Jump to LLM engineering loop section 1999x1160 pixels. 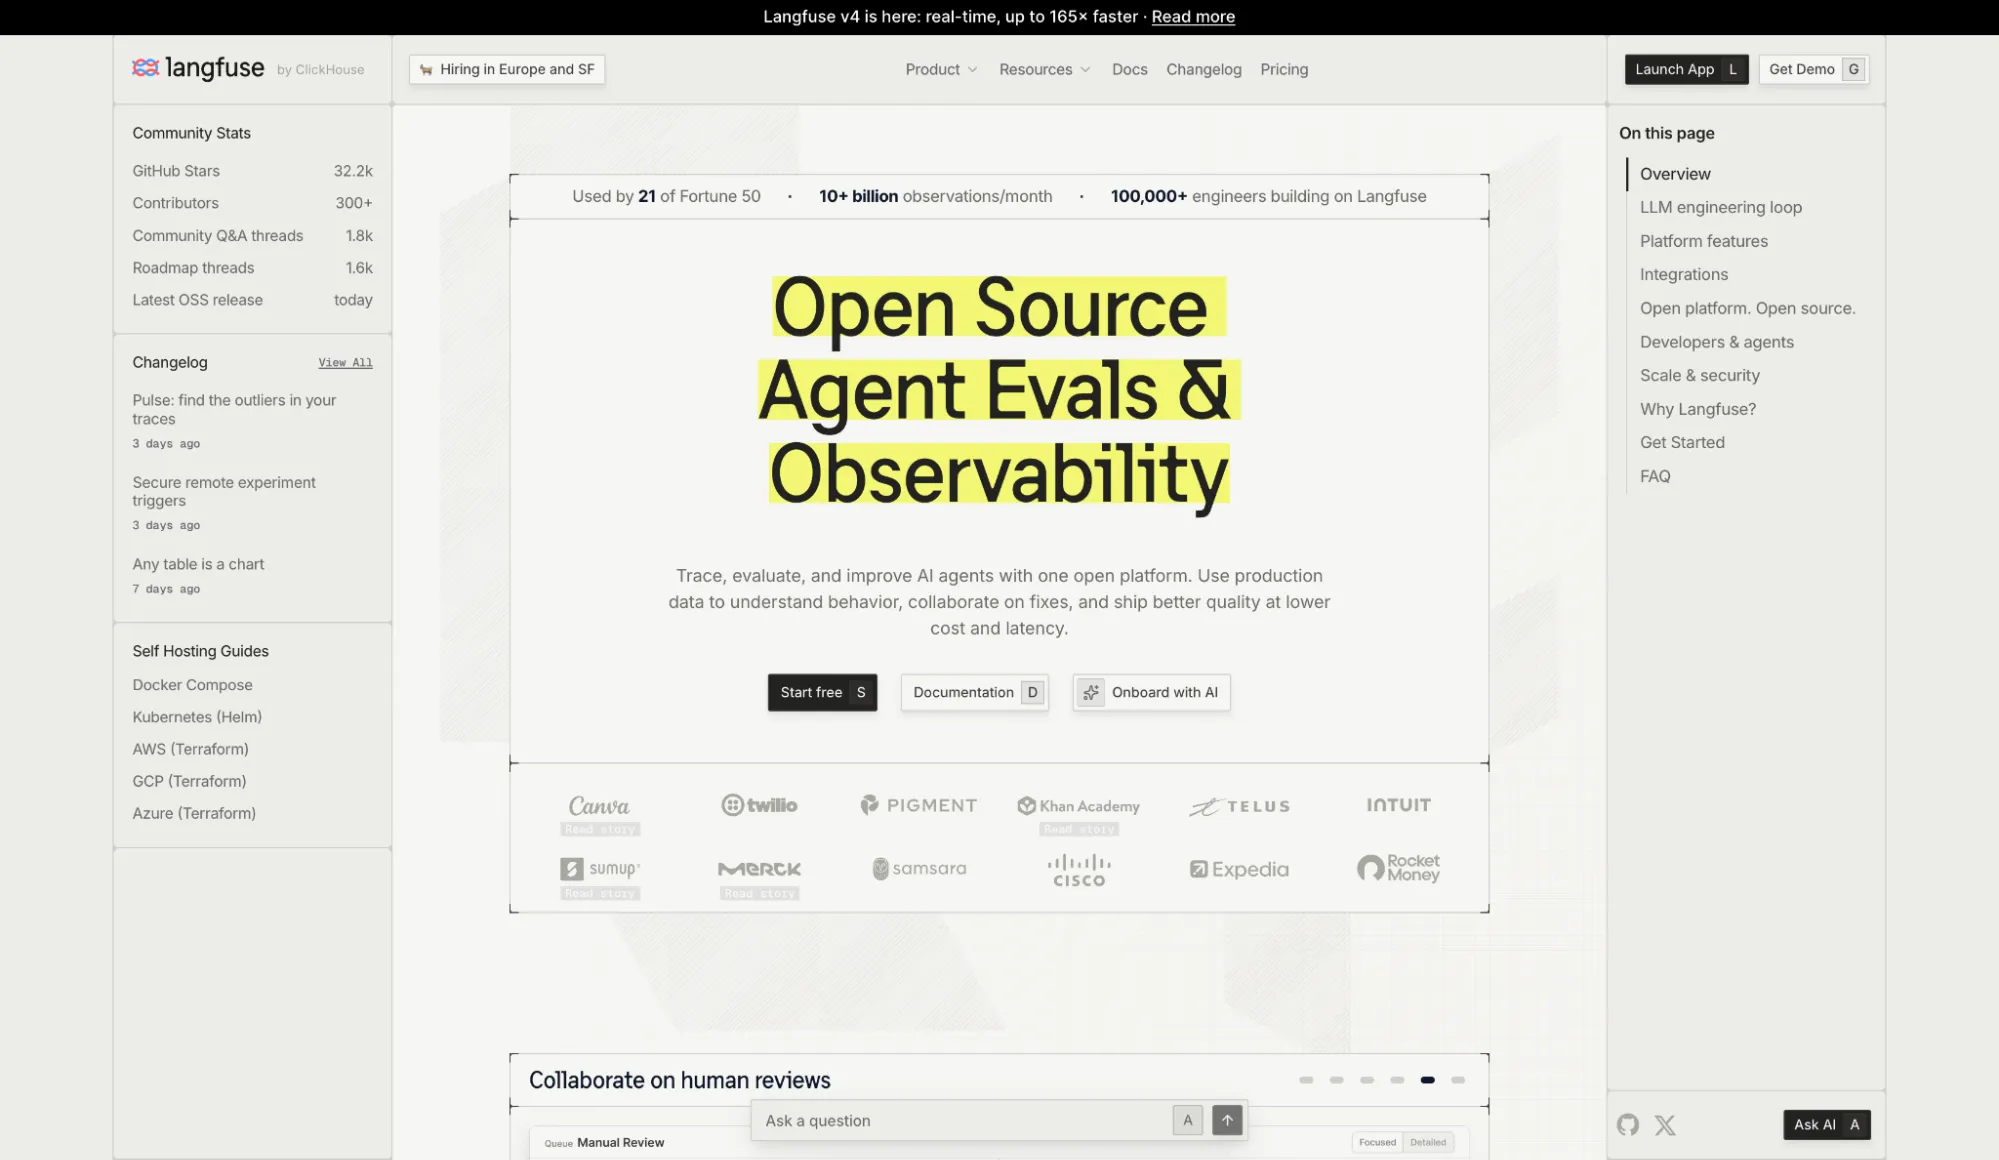tap(1720, 207)
